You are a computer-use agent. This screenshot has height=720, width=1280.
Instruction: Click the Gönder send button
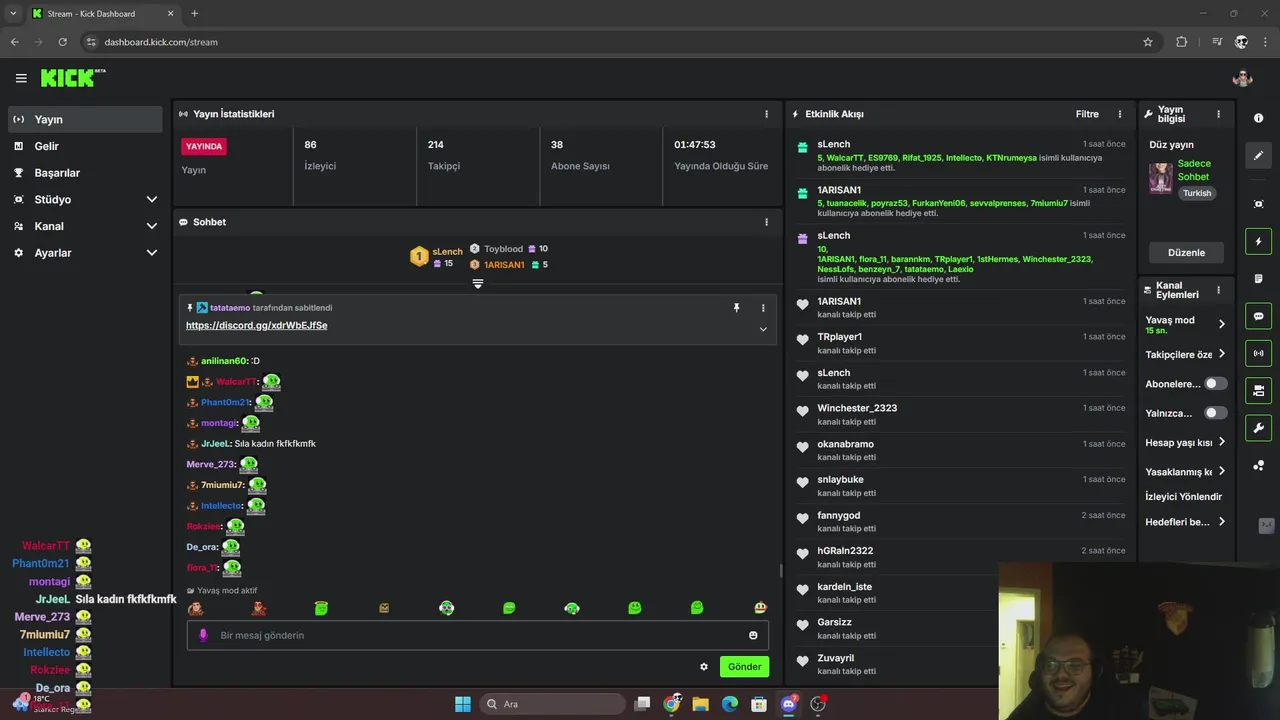point(744,667)
